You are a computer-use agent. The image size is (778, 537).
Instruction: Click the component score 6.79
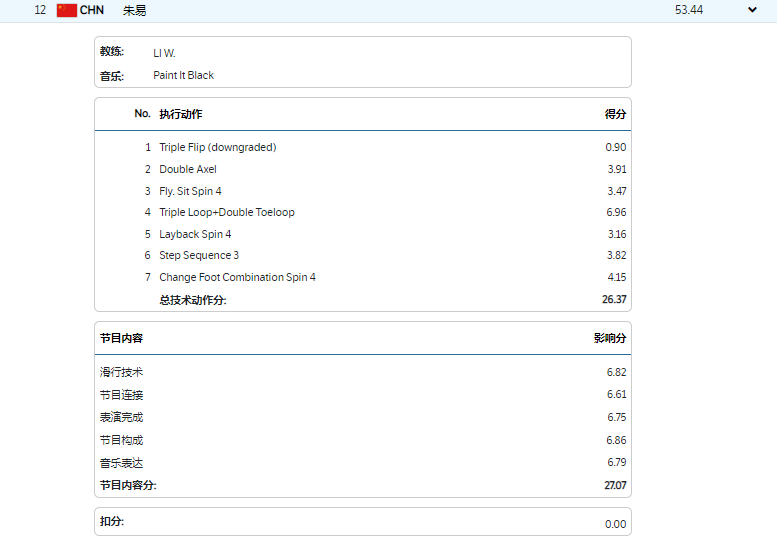(x=617, y=463)
